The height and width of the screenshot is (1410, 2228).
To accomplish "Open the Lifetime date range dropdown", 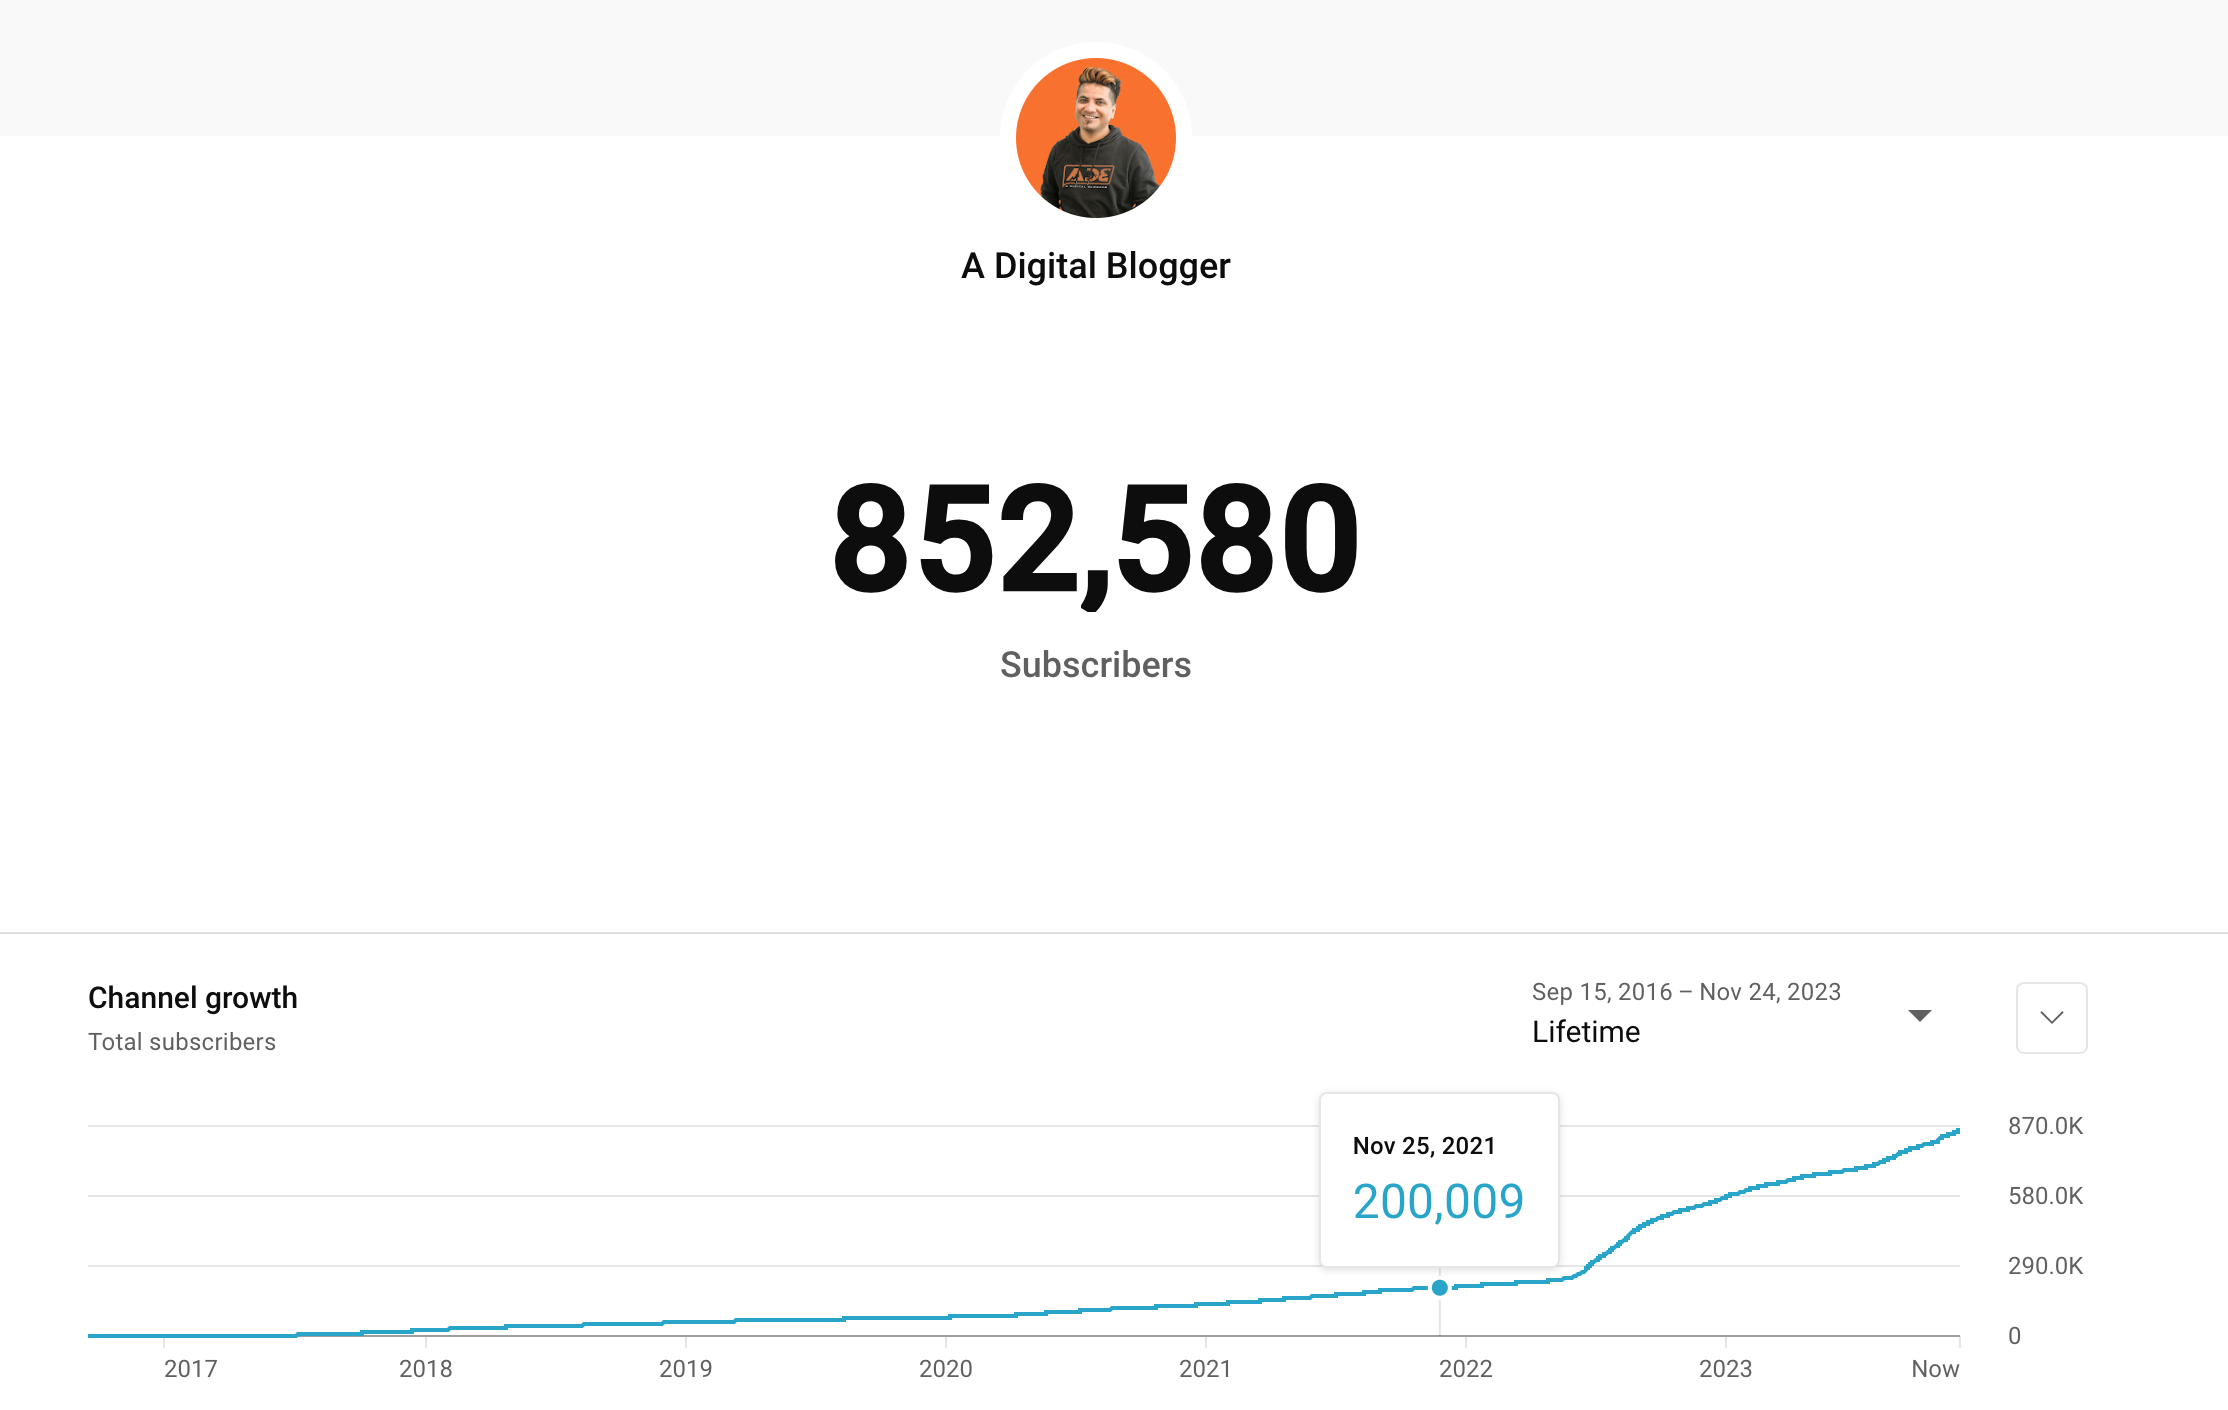I will 1585,1031.
